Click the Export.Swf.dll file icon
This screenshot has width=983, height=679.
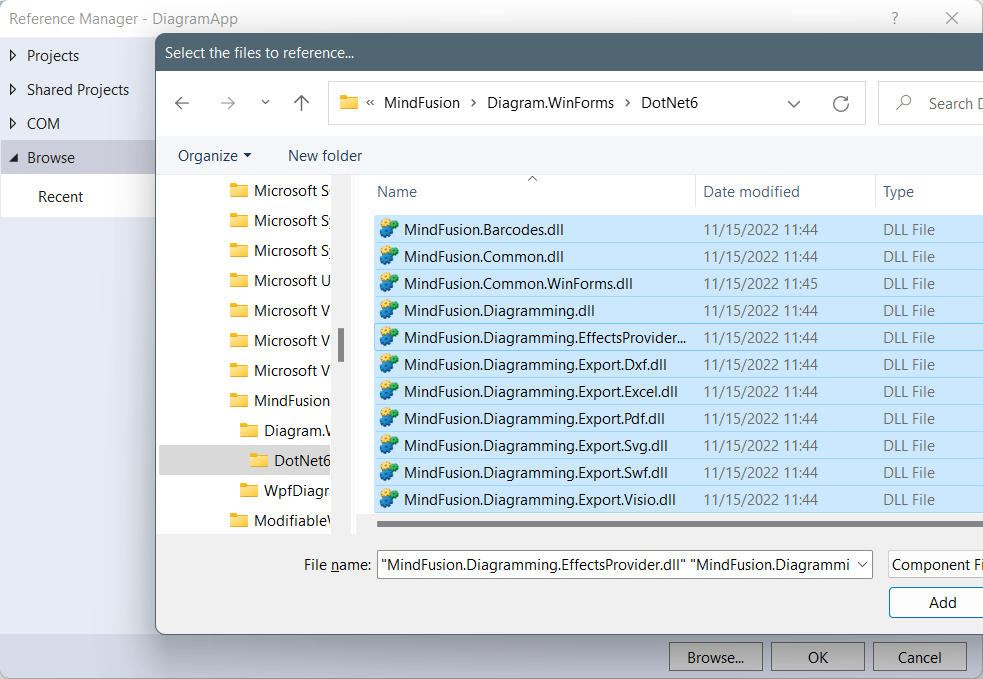point(389,472)
